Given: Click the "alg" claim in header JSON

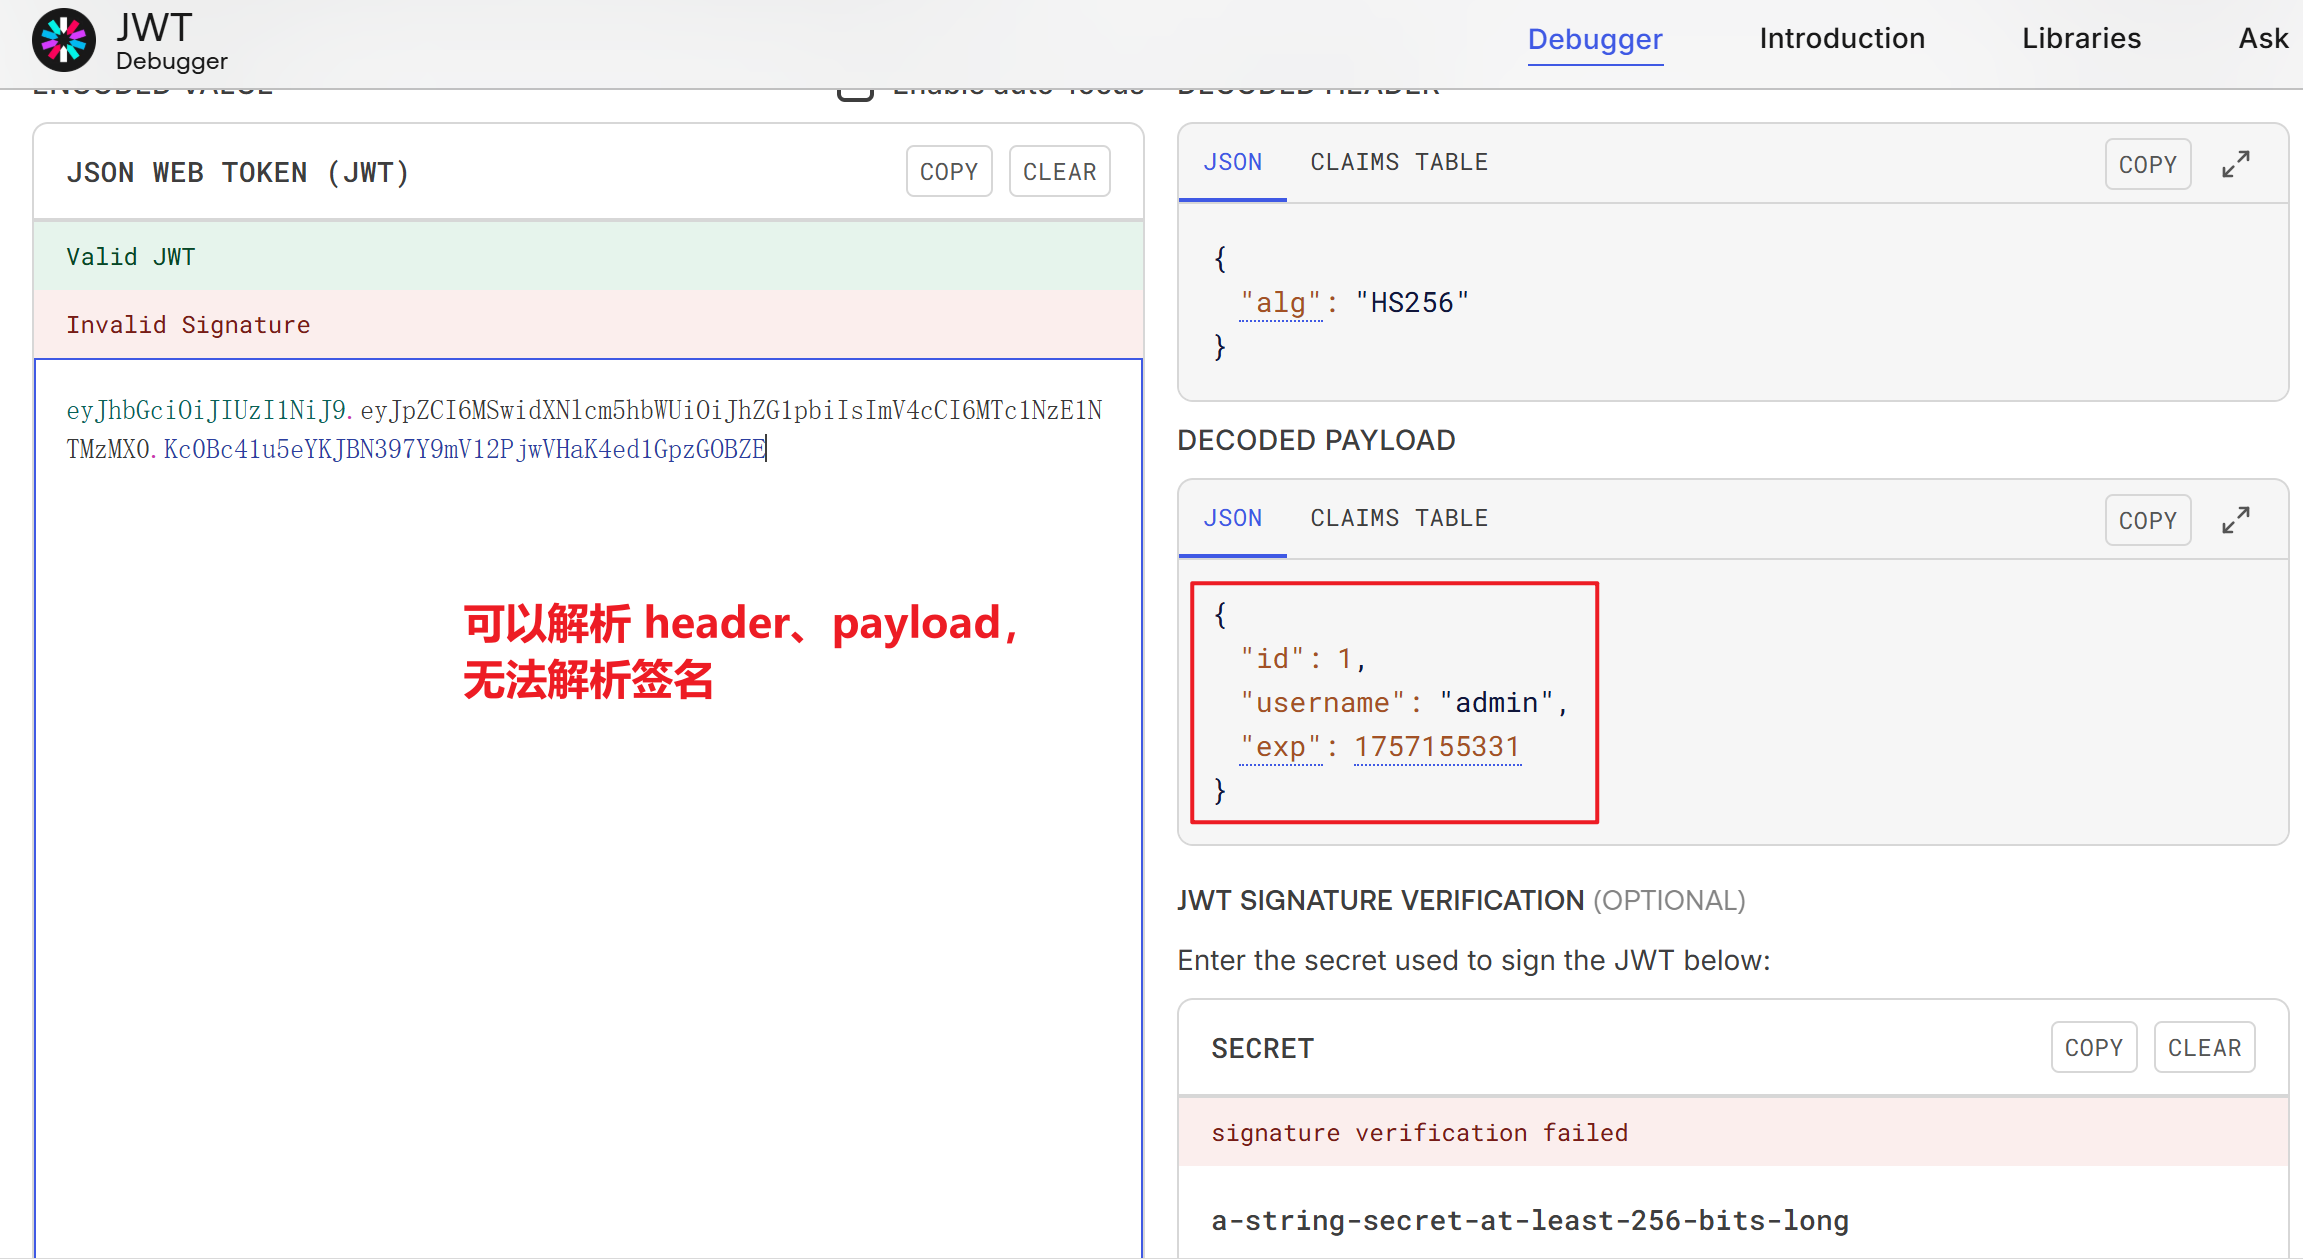Looking at the screenshot, I should (x=1281, y=303).
